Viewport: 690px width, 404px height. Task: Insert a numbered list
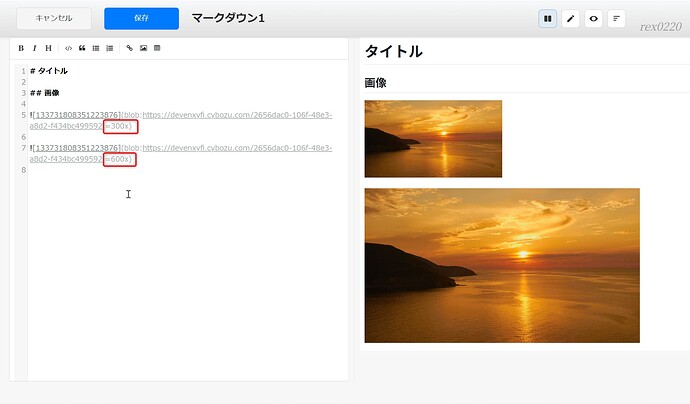[x=109, y=48]
